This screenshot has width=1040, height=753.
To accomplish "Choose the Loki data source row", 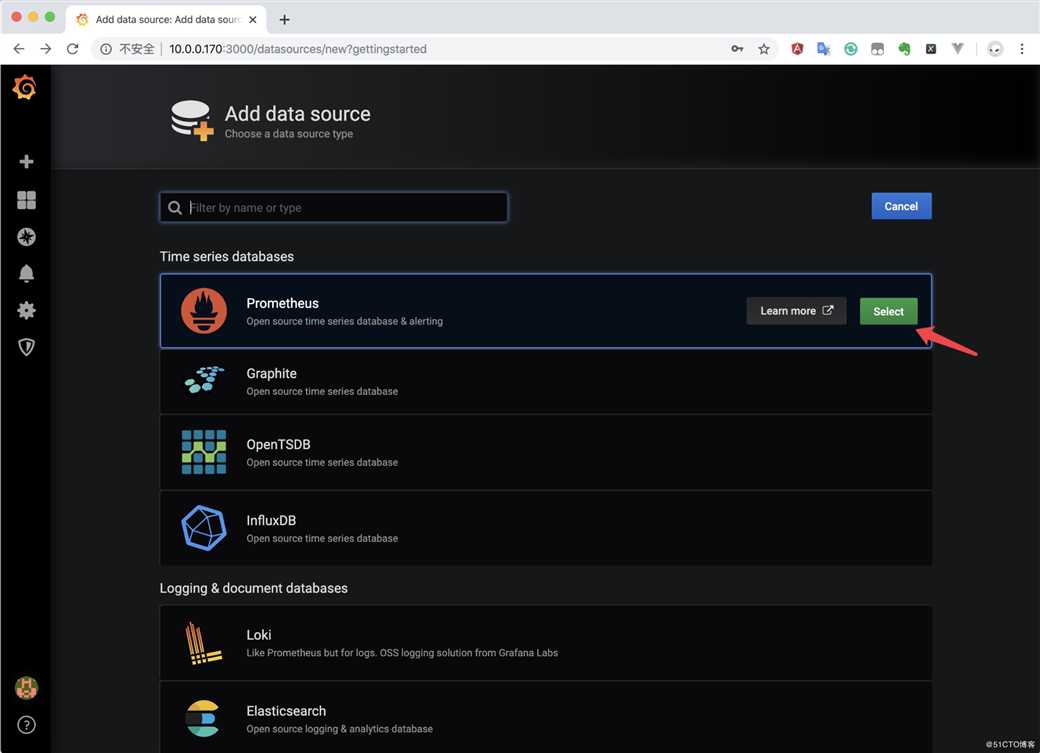I will tap(545, 643).
